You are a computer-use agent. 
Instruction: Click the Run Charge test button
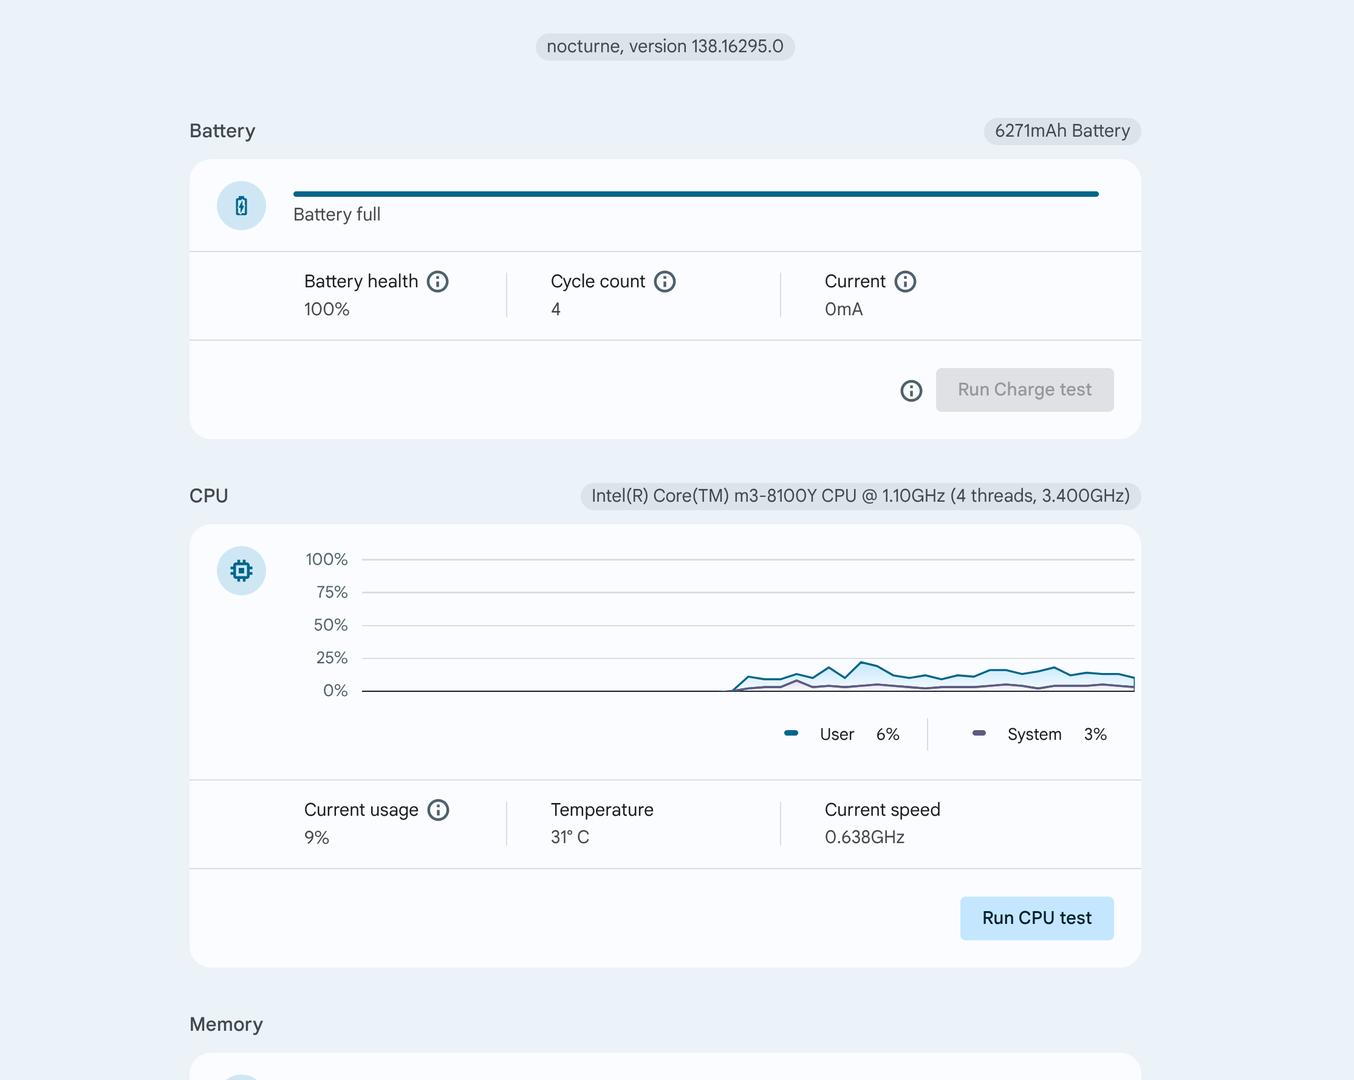pos(1024,390)
